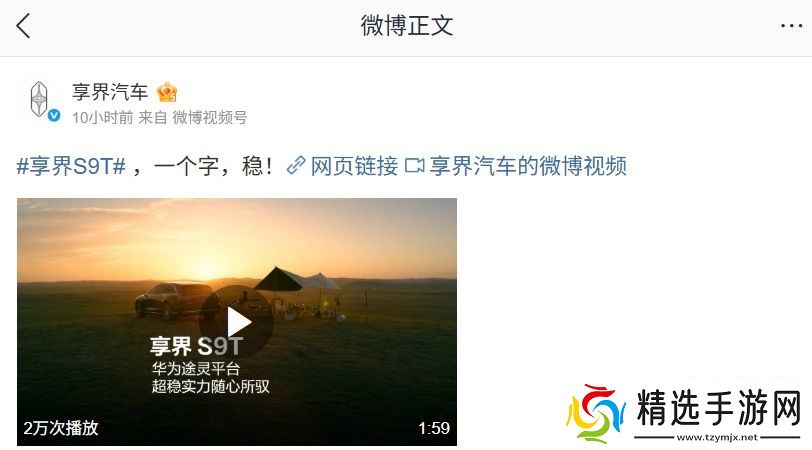Go back using the left arrow

coord(23,25)
